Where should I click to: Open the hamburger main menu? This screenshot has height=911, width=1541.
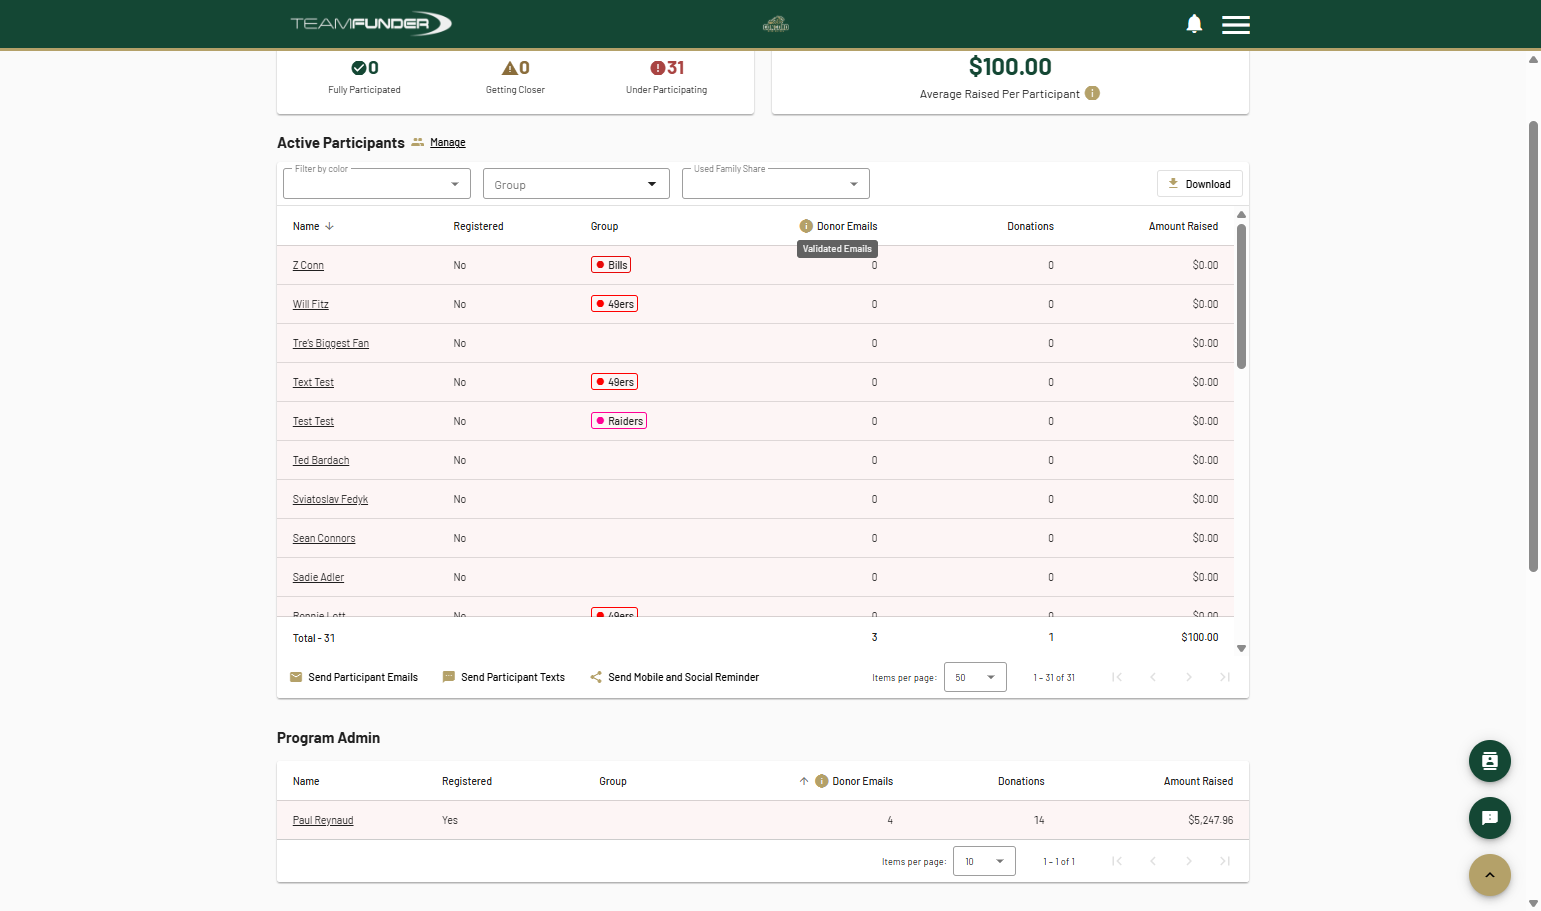tap(1236, 25)
